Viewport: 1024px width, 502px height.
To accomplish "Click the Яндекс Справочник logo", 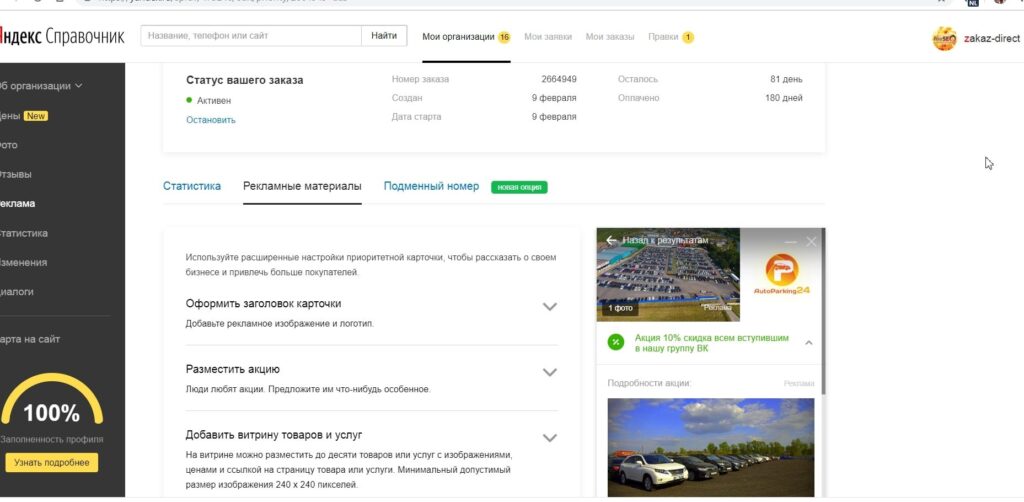I will (62, 37).
